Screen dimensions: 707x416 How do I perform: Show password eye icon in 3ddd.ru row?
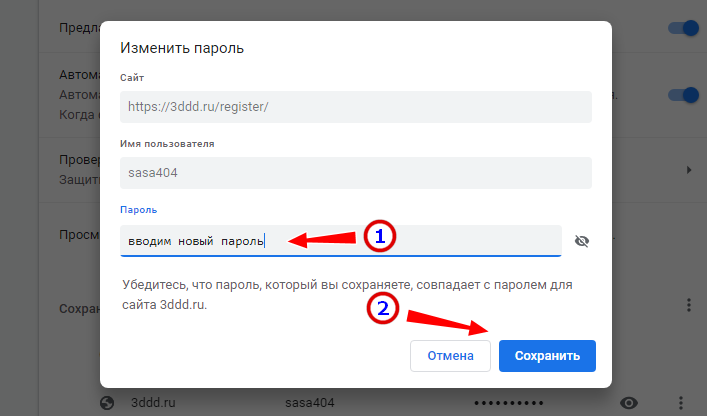(x=629, y=402)
